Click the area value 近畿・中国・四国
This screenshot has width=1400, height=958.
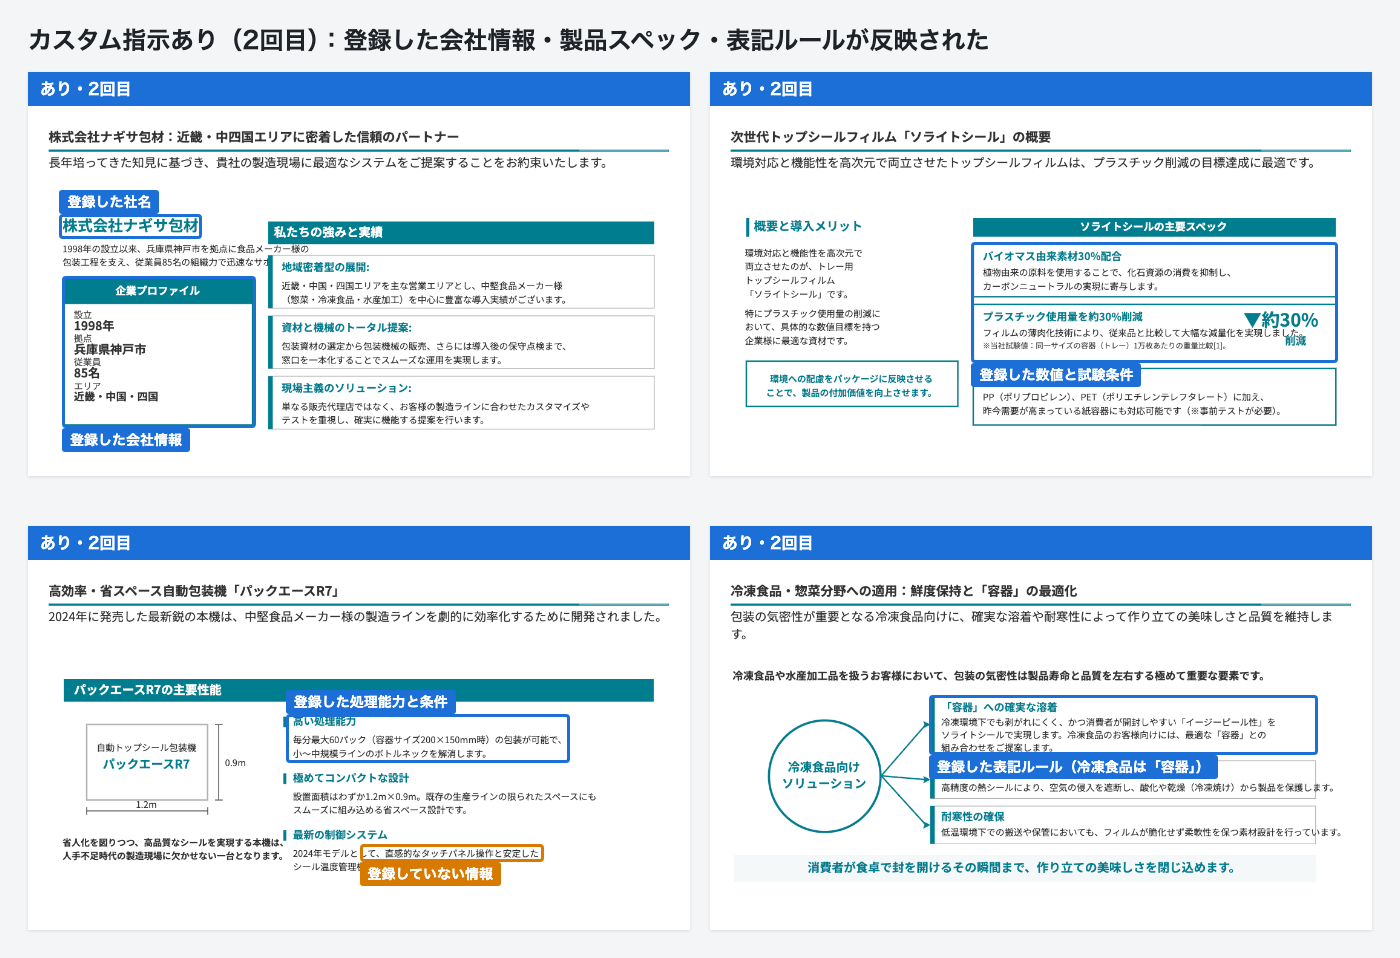tap(116, 397)
